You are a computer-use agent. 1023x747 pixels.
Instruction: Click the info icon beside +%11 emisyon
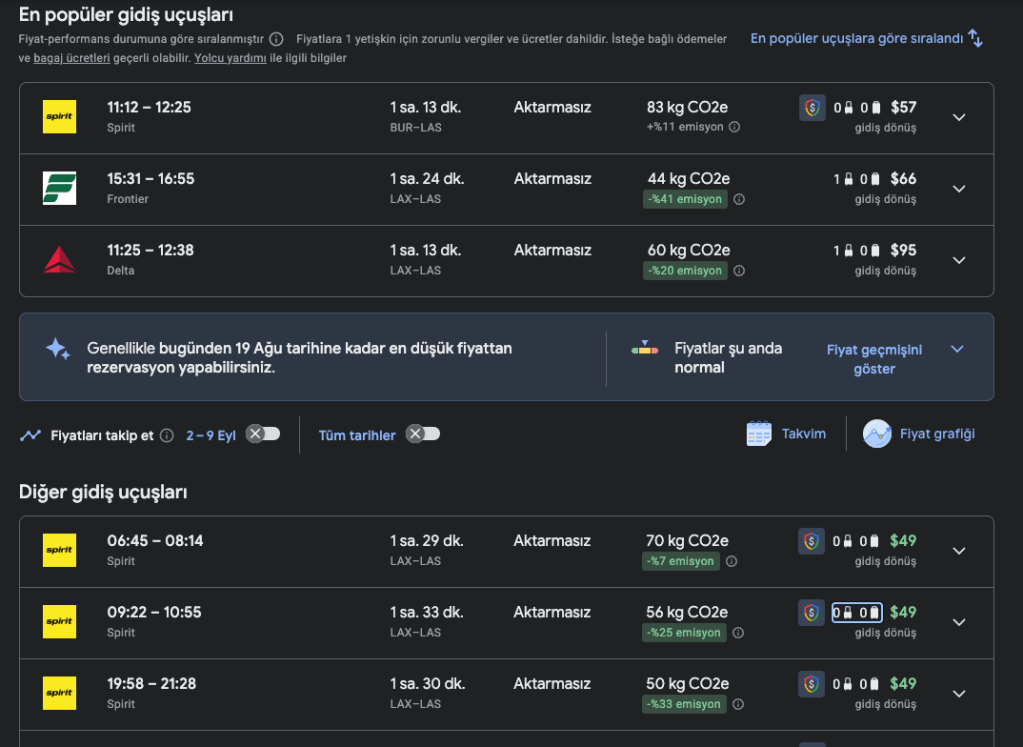(x=734, y=127)
